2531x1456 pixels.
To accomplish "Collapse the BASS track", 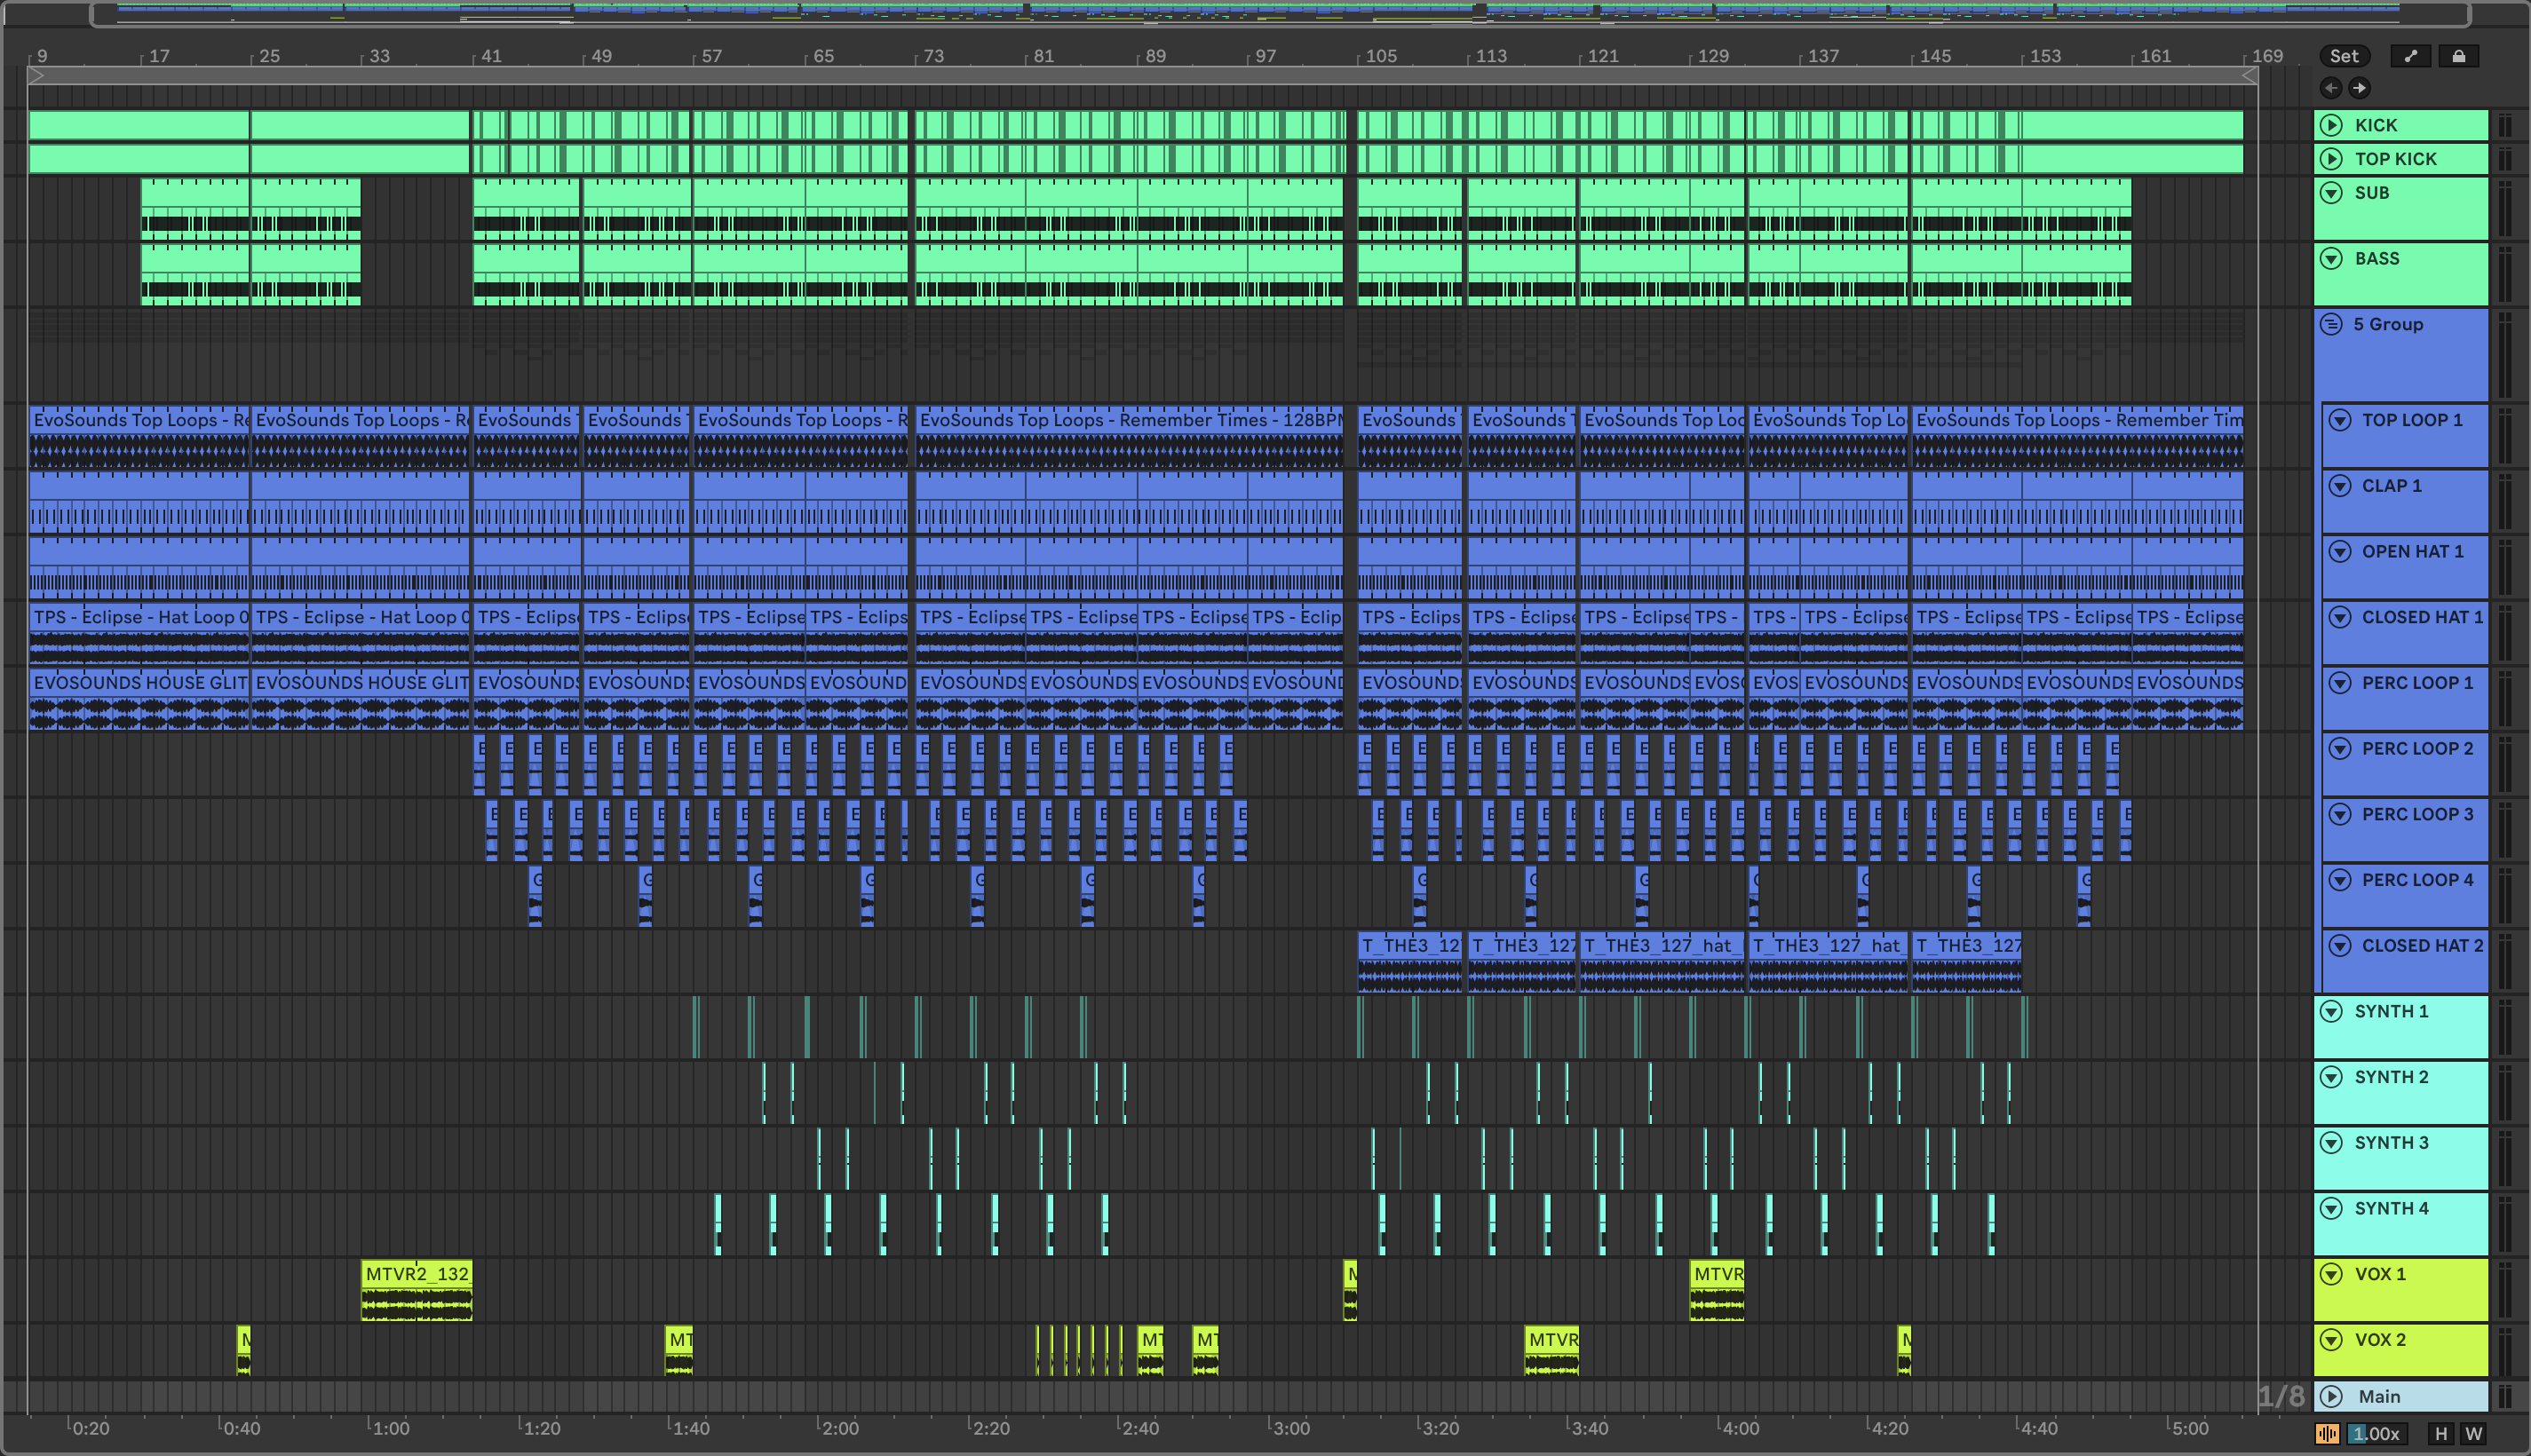I will tap(2331, 258).
